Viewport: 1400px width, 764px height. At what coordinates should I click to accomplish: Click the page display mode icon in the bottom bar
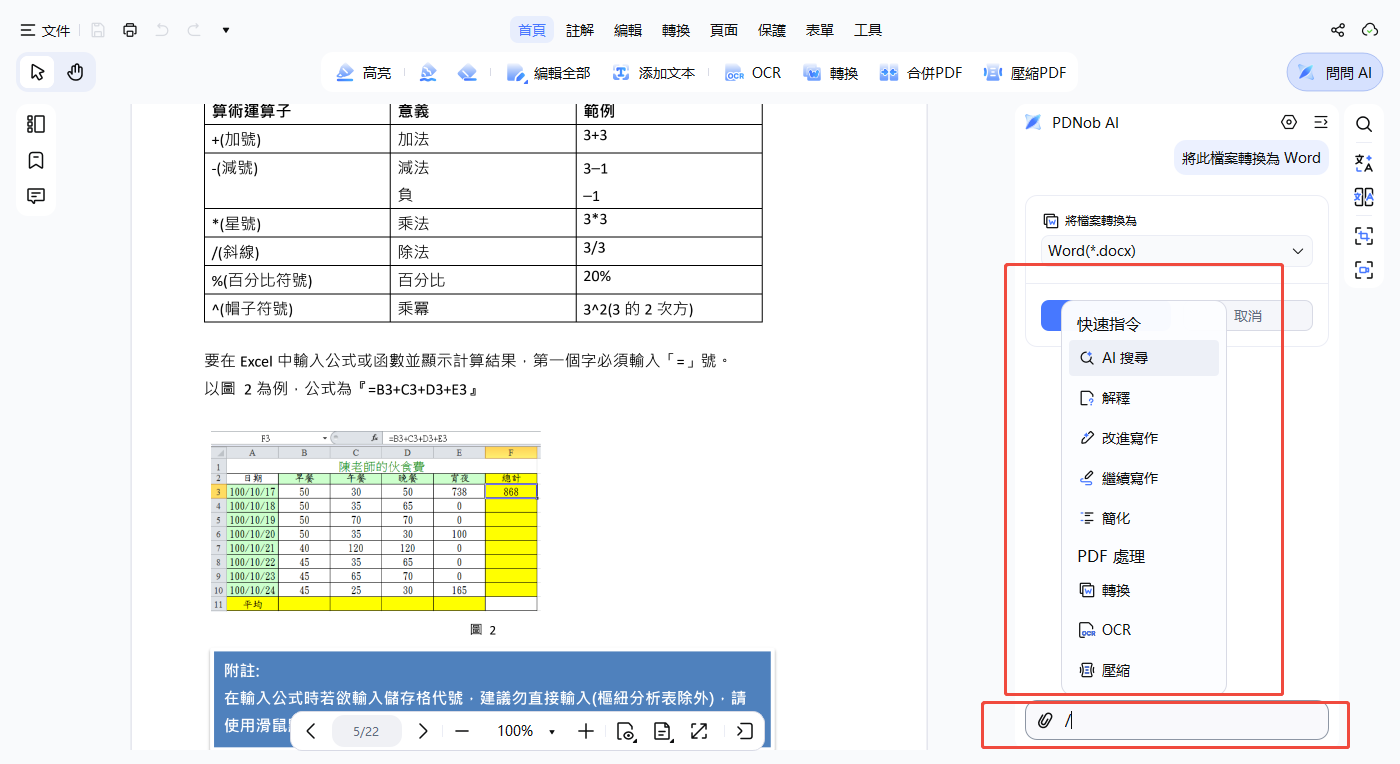pyautogui.click(x=662, y=731)
